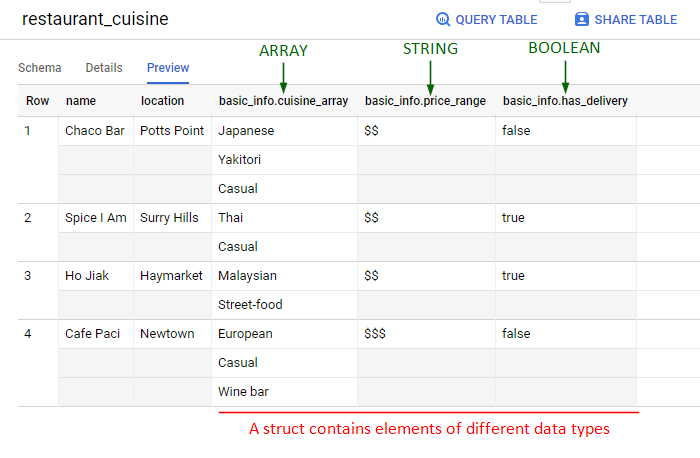Click the true delivery cell for Ho Jiak
The width and height of the screenshot is (700, 458).
566,276
